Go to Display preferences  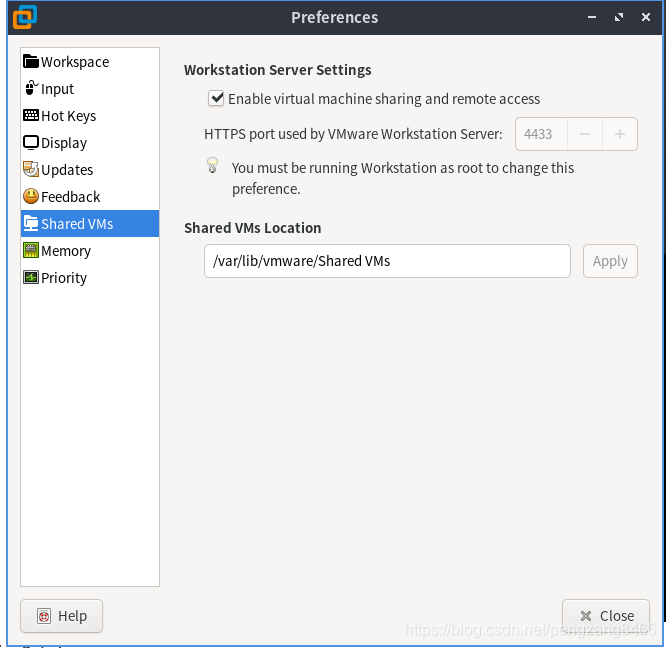pos(90,143)
